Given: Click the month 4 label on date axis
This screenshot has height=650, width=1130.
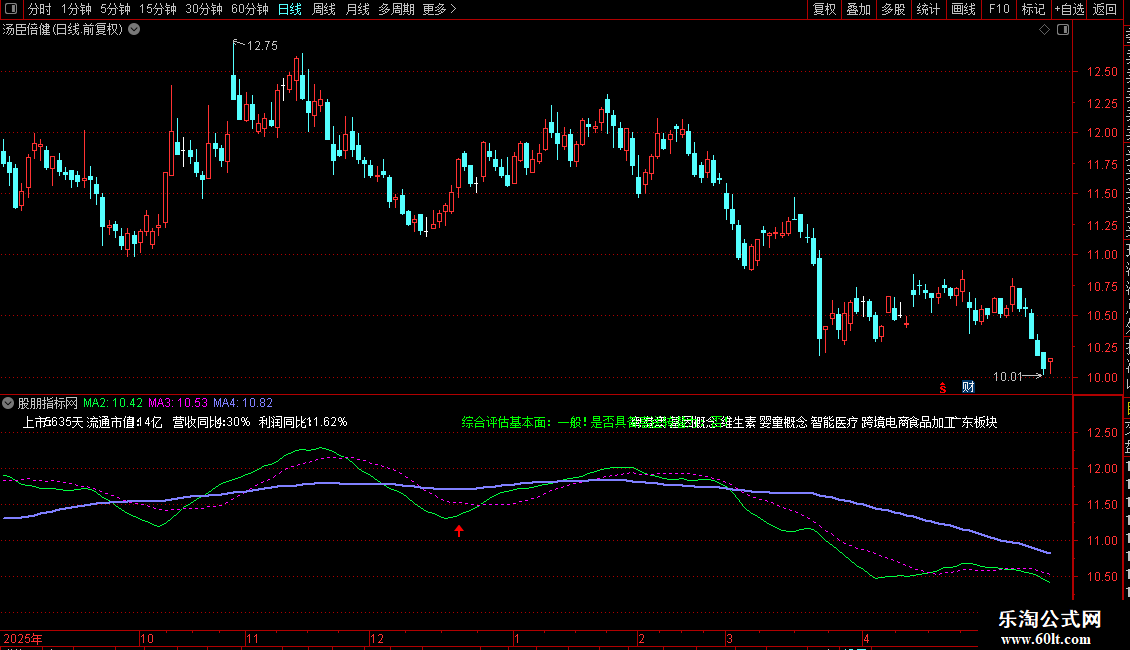Looking at the screenshot, I should click(866, 638).
